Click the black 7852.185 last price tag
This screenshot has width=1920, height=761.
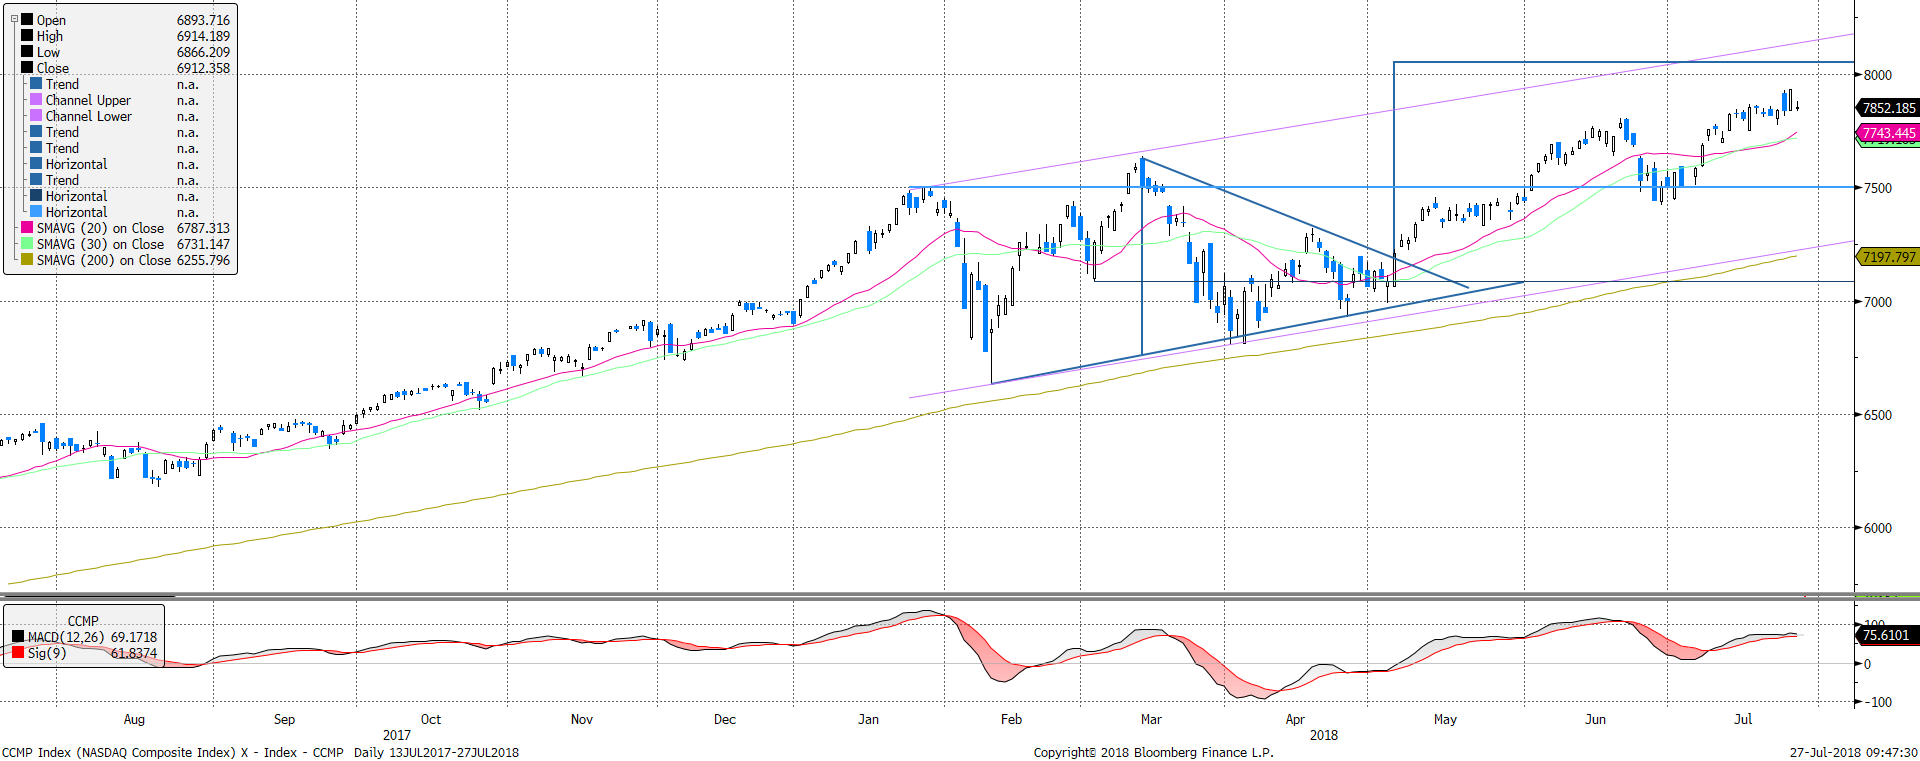1888,108
